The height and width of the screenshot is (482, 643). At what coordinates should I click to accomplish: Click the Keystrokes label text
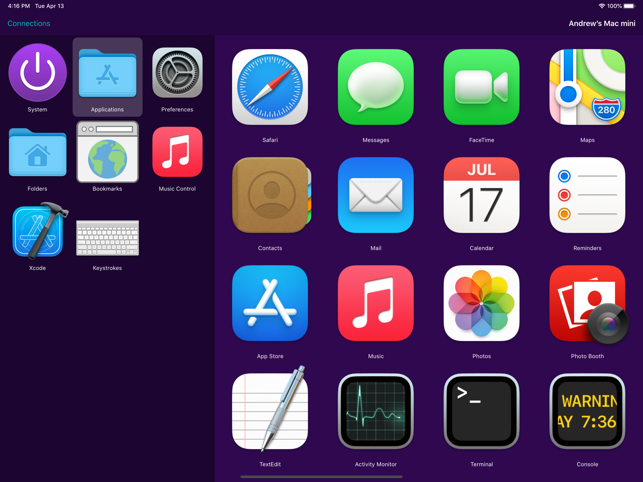[x=107, y=268]
